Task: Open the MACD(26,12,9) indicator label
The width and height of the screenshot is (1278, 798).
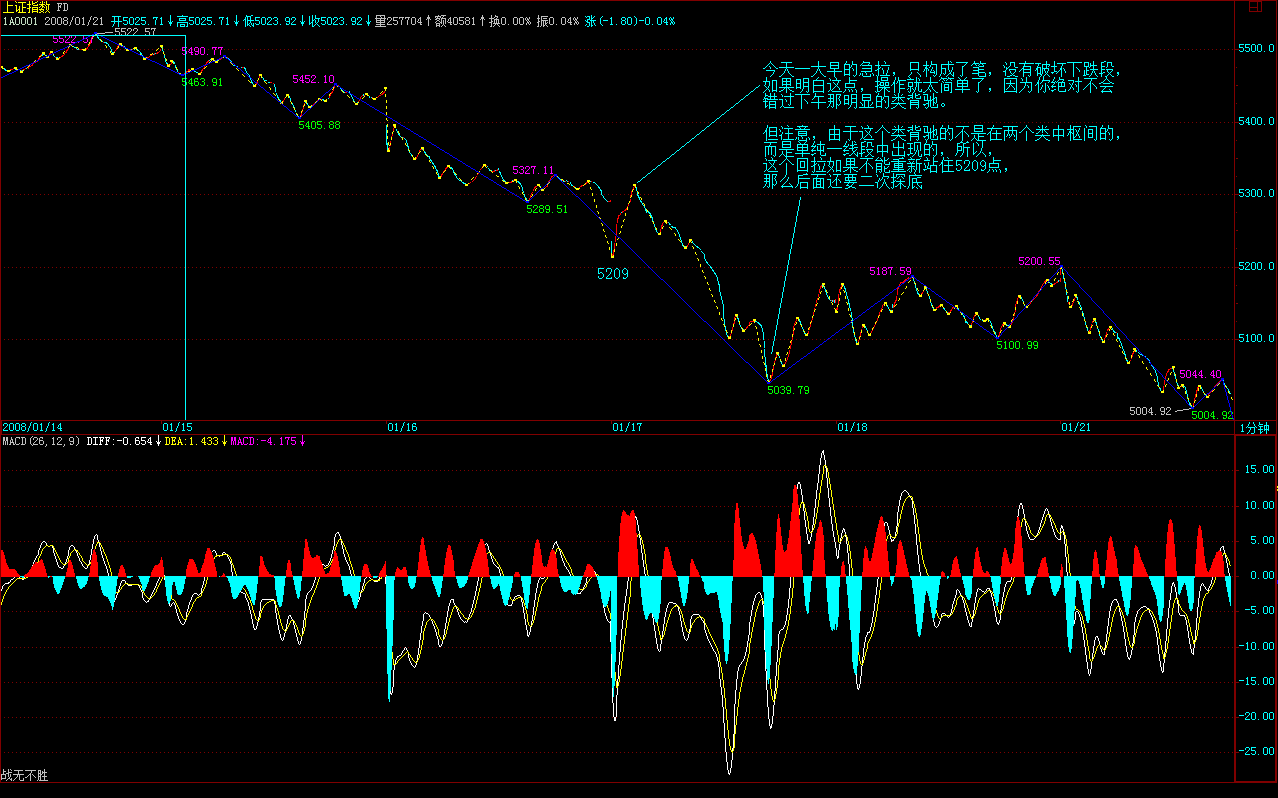Action: pos(41,441)
